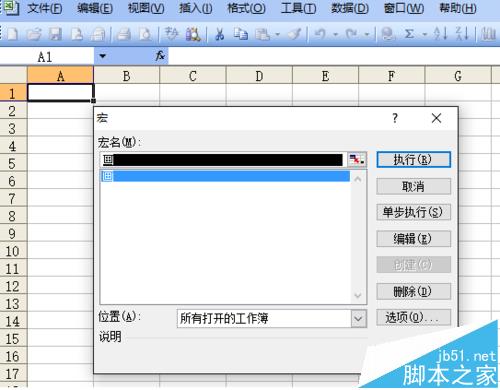Click the Research binoculars icon
The width and height of the screenshot is (500, 390).
tap(193, 34)
